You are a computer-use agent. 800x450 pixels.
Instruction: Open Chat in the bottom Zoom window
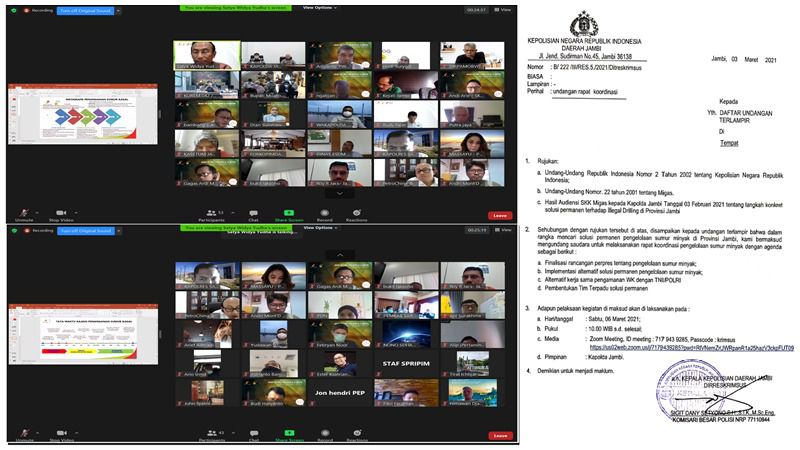click(254, 436)
